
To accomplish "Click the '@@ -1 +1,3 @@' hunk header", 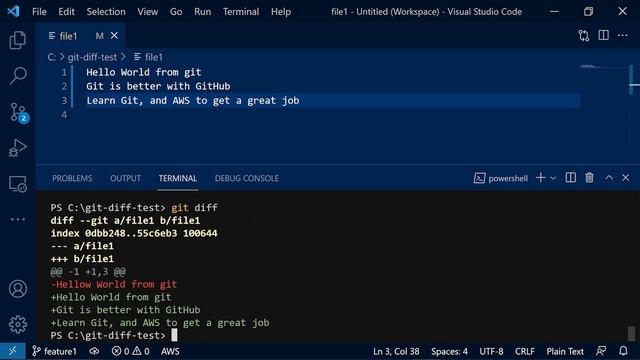I will pos(88,271).
